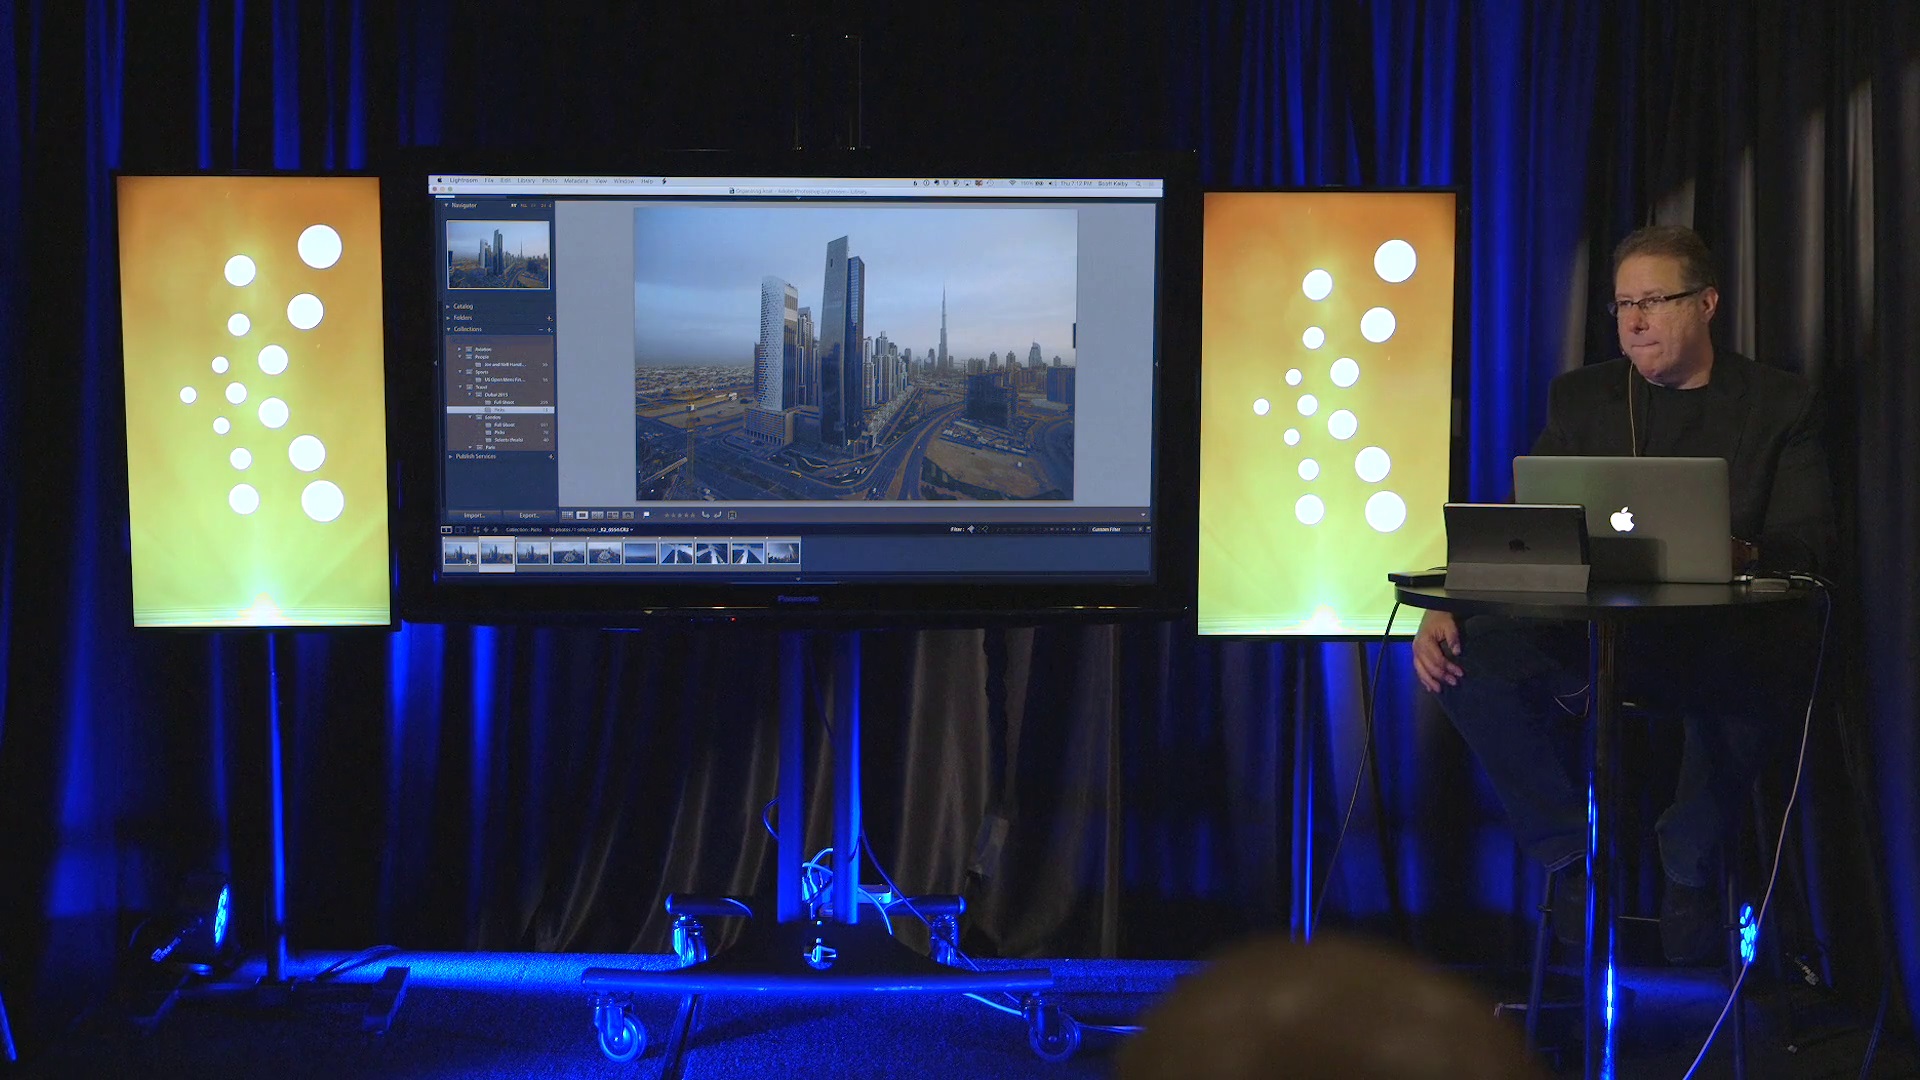Viewport: 1920px width, 1080px height.
Task: Switch to Survey view icon
Action: tap(612, 515)
